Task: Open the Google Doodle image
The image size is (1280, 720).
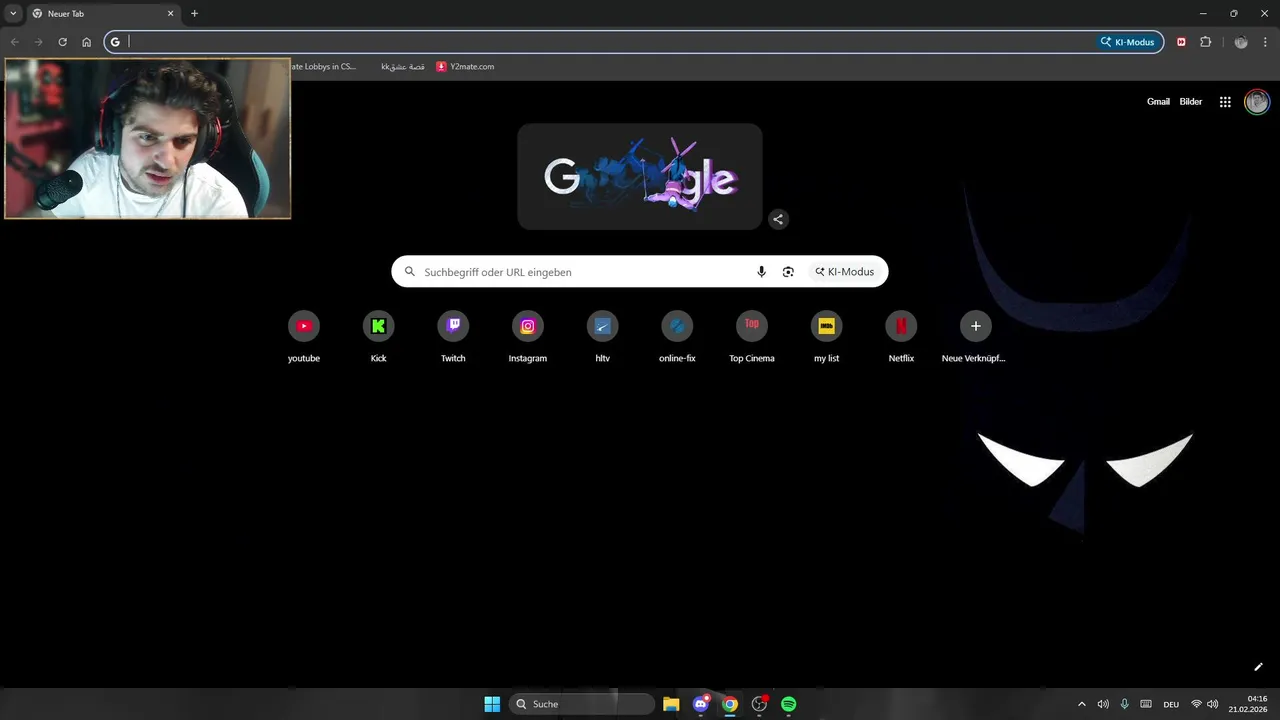Action: click(x=640, y=177)
